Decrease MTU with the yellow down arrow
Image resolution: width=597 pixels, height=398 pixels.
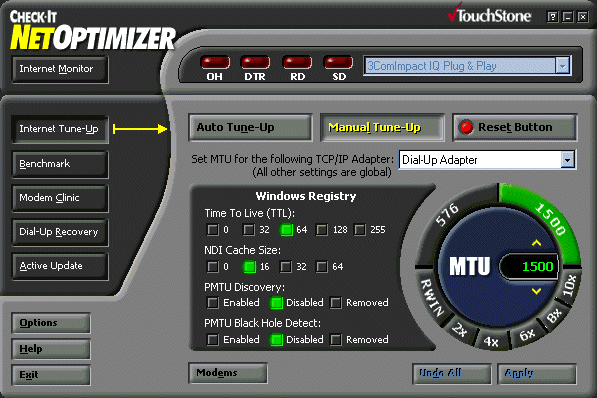pyautogui.click(x=536, y=291)
